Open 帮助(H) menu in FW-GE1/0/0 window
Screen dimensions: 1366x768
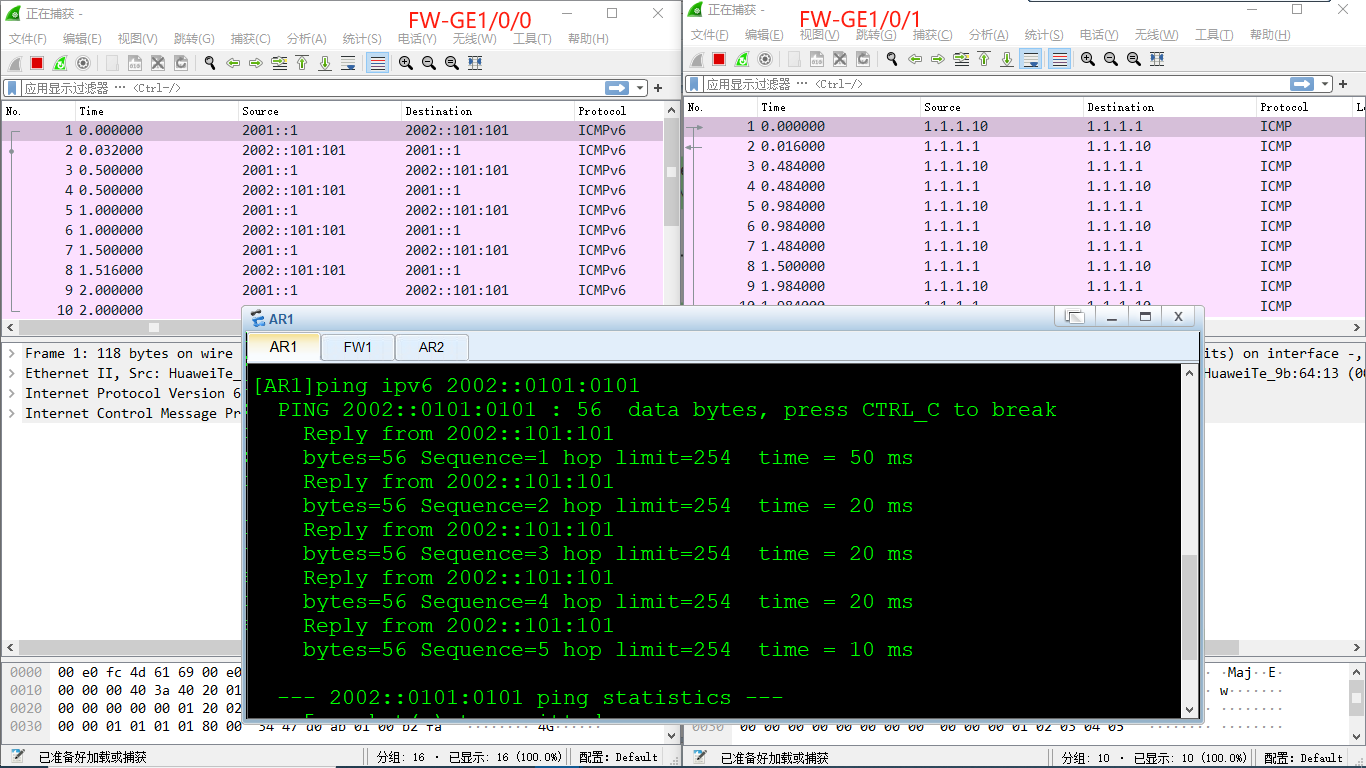pyautogui.click(x=588, y=39)
